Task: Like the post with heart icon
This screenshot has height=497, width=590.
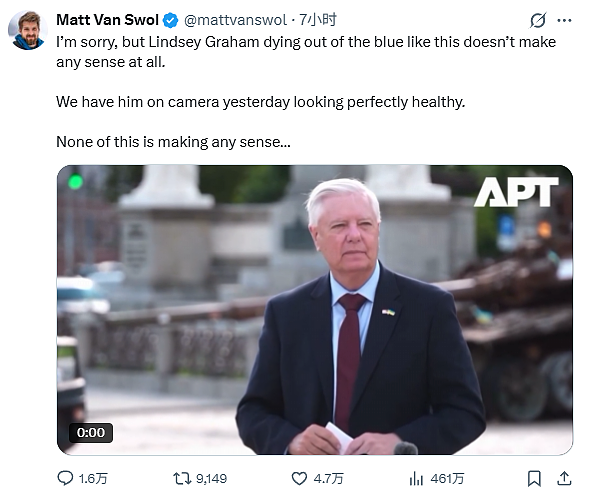Action: tap(299, 479)
